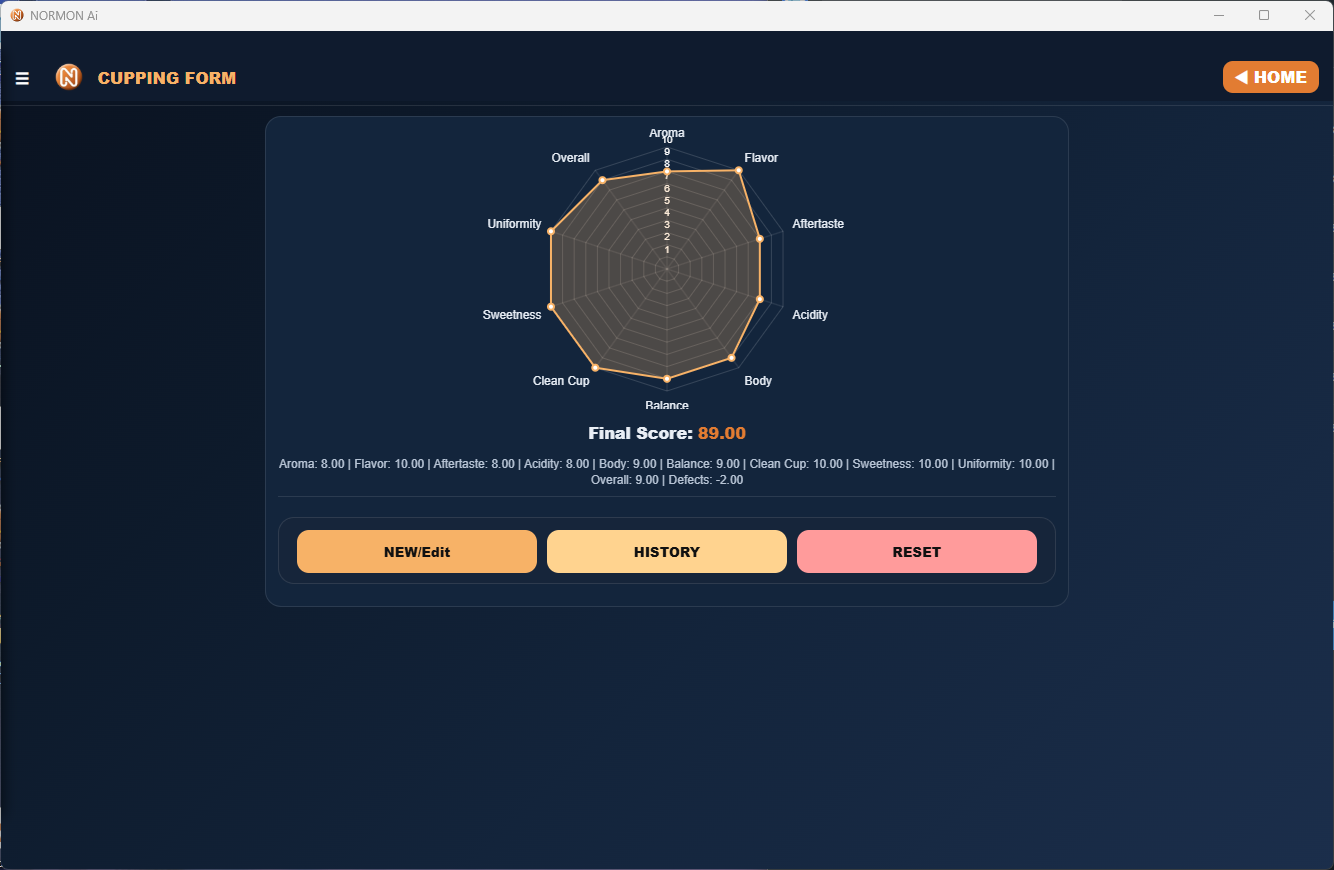Select the Flavor data point on radar chart
1334x870 pixels.
tap(739, 171)
